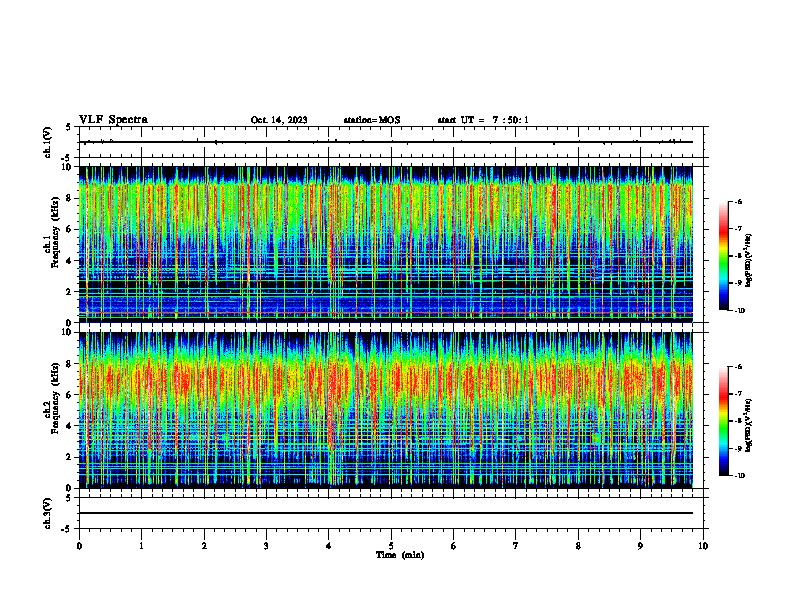Click bottom time axis tick label "8"
The height and width of the screenshot is (612, 792).
click(578, 546)
